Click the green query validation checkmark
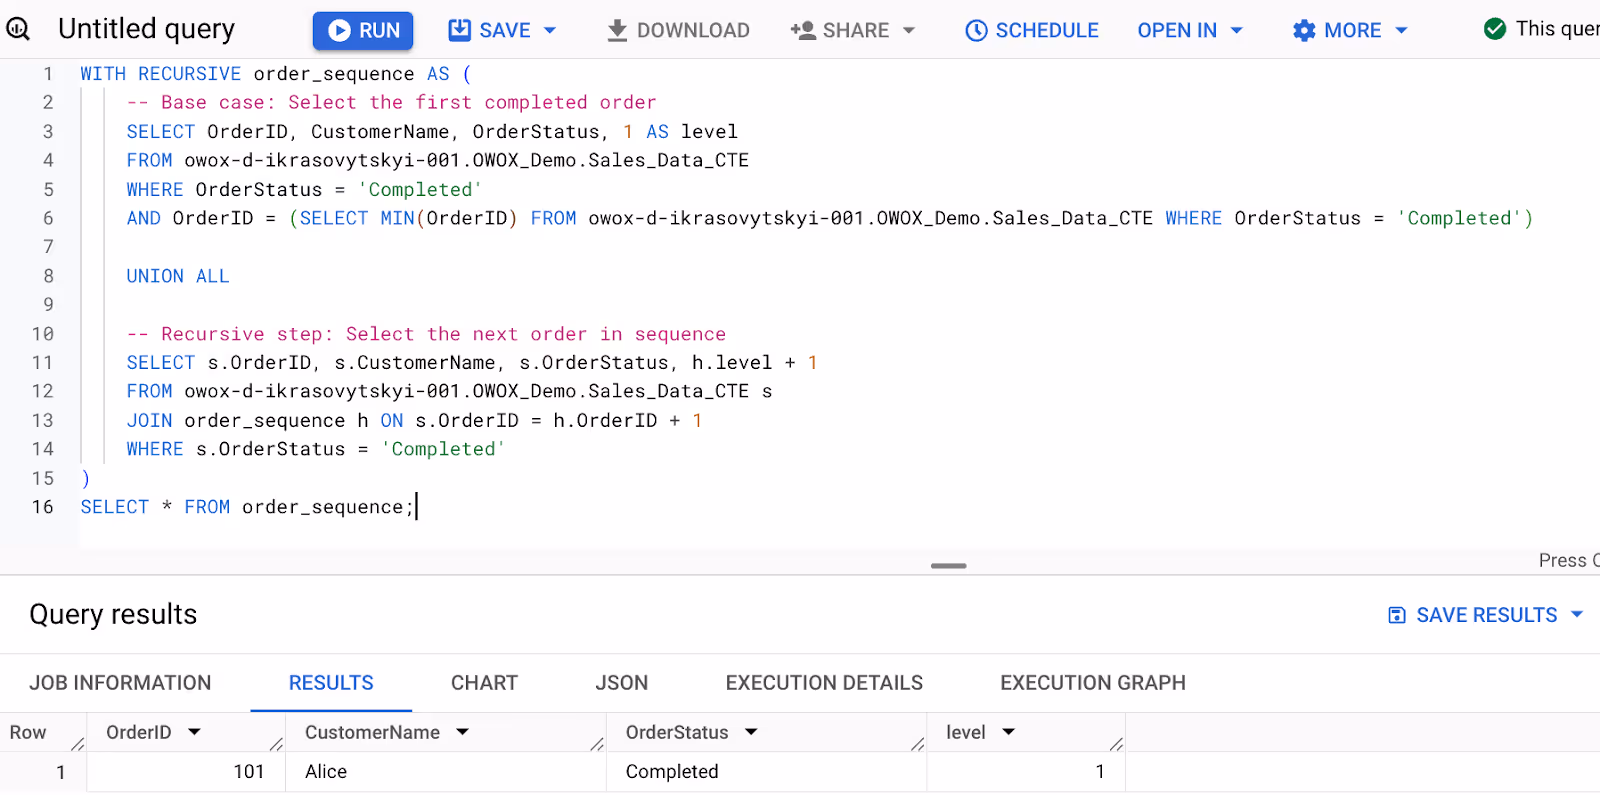1600x795 pixels. pos(1495,29)
